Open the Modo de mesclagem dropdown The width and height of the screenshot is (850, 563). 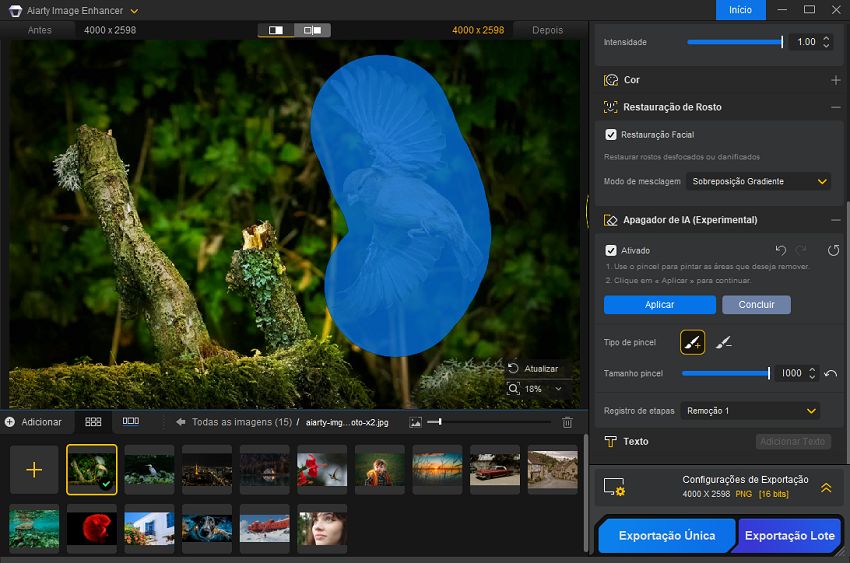click(758, 182)
